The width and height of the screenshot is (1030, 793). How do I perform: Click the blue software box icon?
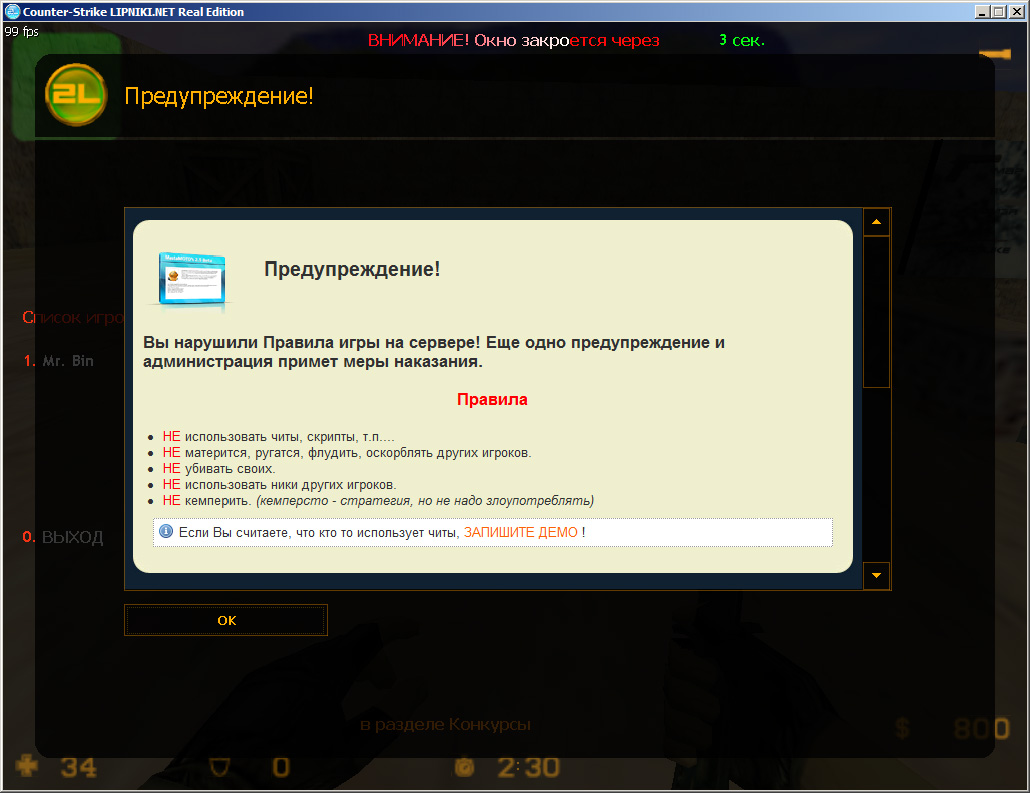point(192,279)
